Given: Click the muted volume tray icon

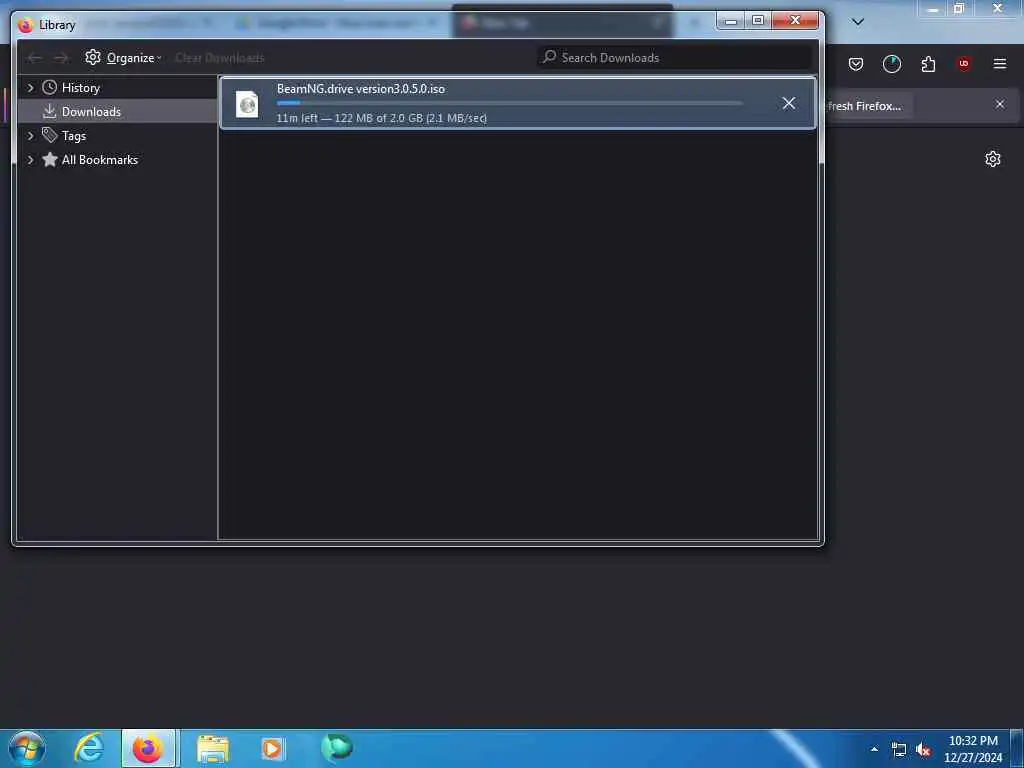Looking at the screenshot, I should [923, 750].
